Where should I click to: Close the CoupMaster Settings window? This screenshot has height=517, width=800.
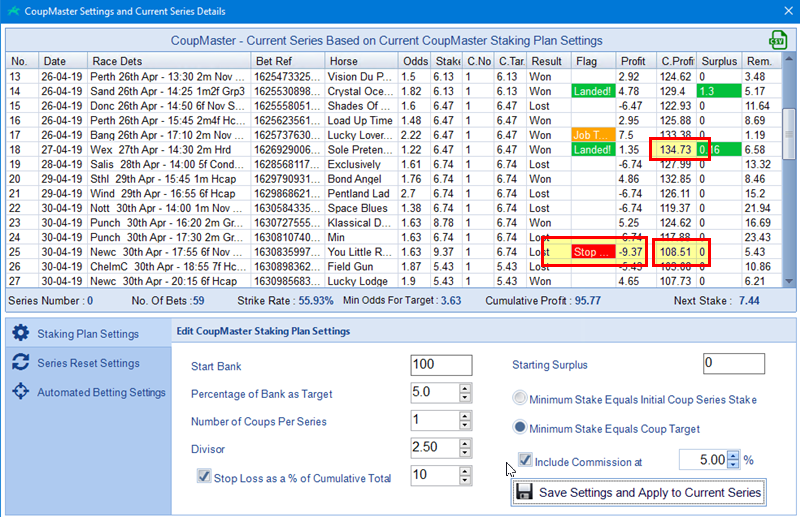(788, 11)
